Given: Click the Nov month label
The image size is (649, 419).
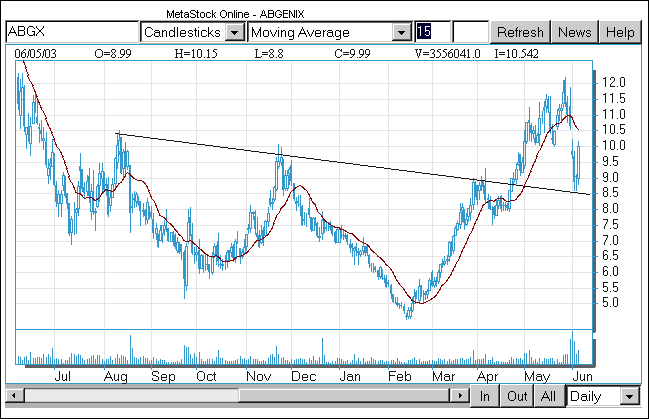Looking at the screenshot, I should click(259, 376).
